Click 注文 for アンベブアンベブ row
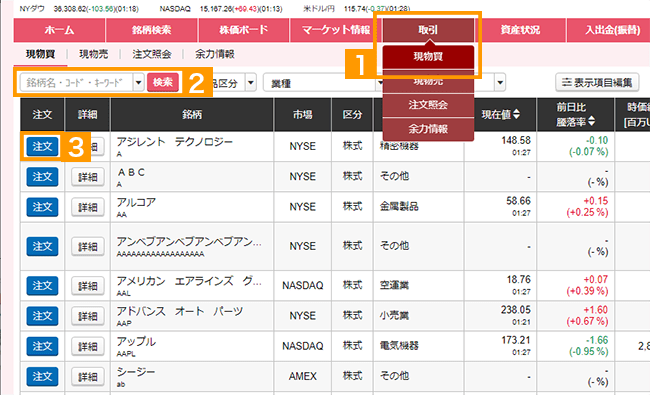The height and width of the screenshot is (395, 650). 42,246
